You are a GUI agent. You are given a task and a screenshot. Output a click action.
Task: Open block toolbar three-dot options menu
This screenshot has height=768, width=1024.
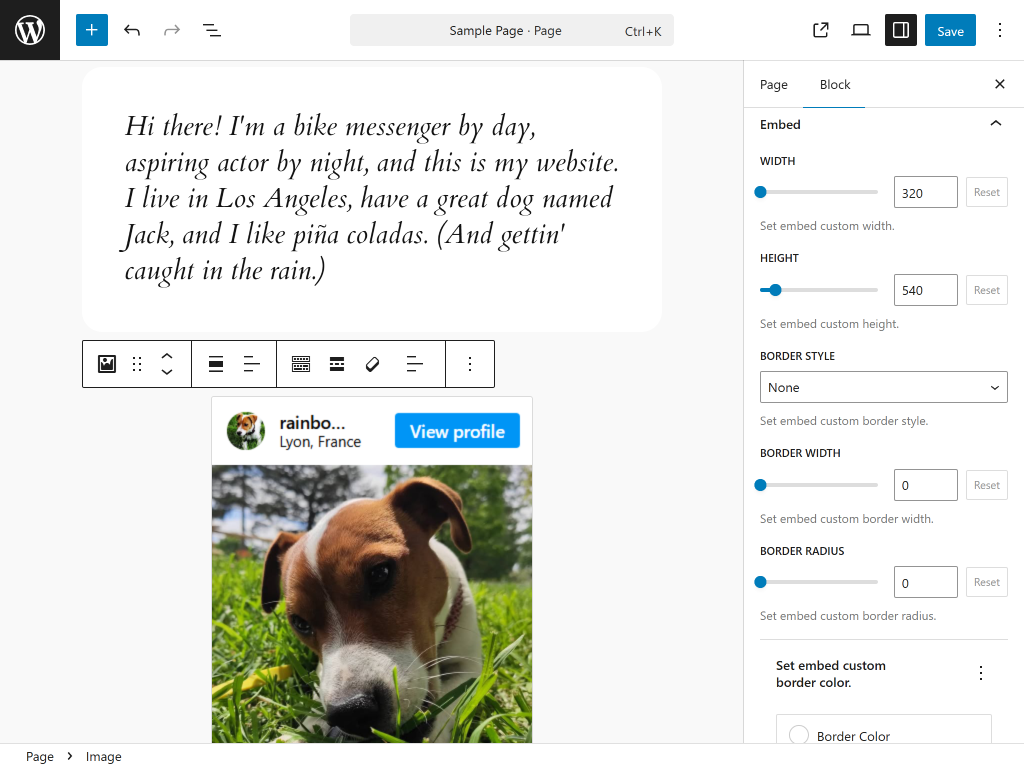pyautogui.click(x=470, y=364)
